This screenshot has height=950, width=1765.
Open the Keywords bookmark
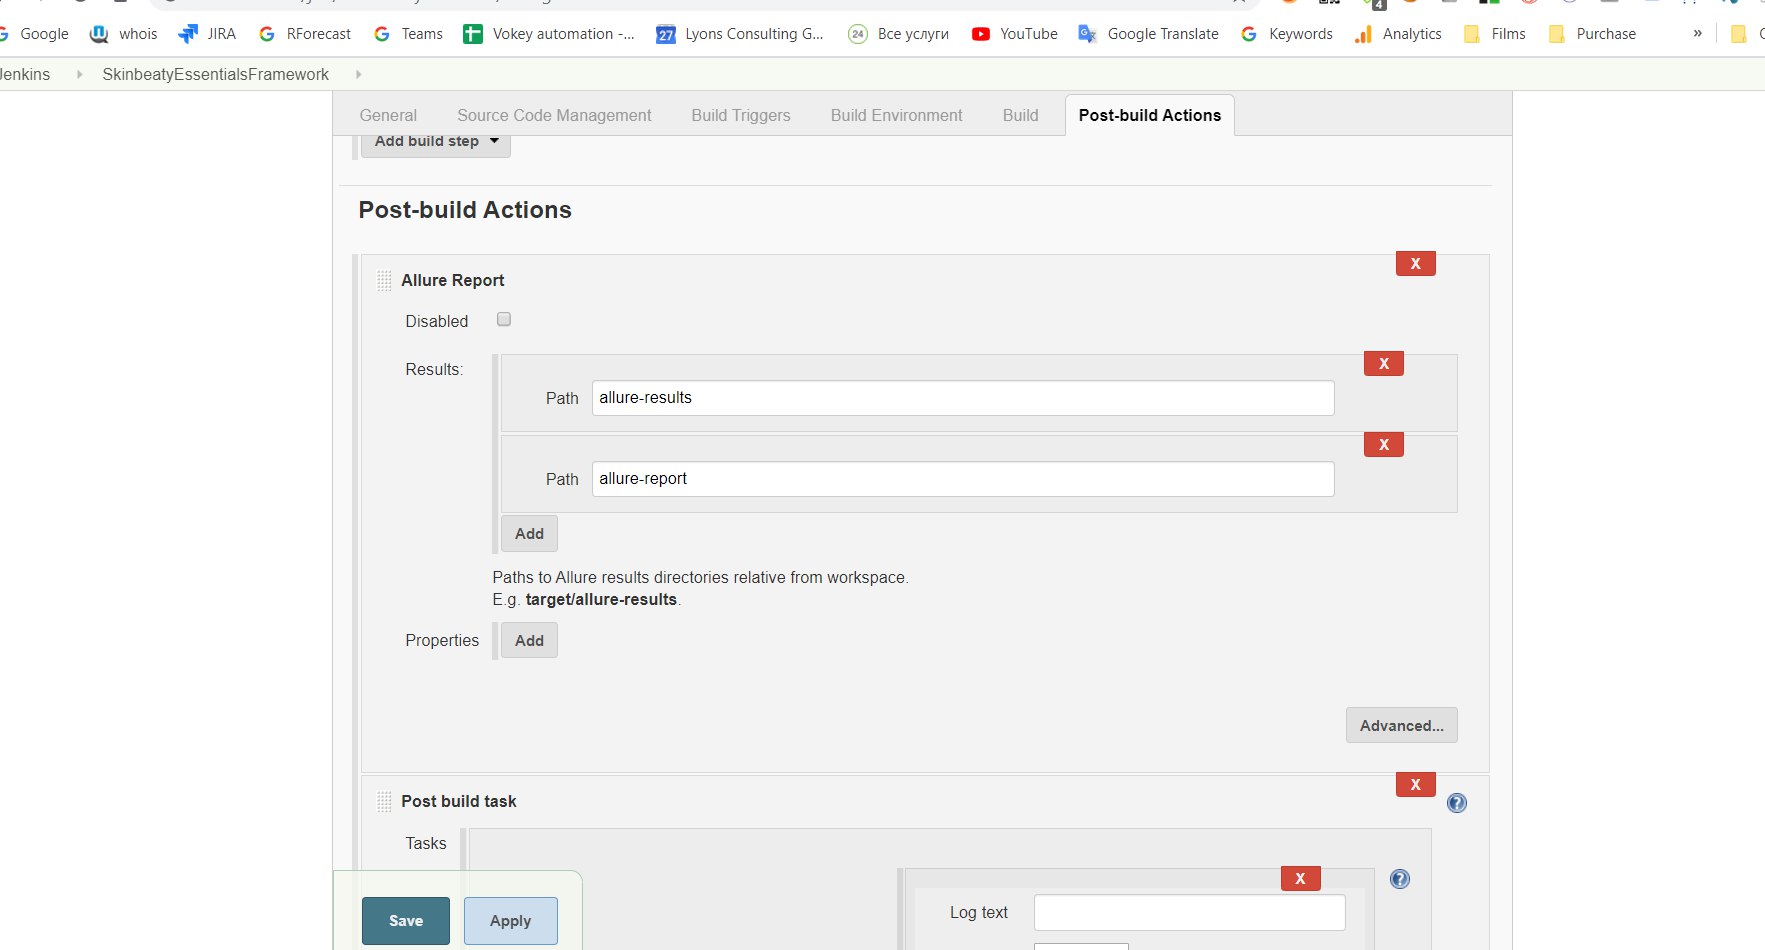pyautogui.click(x=1287, y=34)
